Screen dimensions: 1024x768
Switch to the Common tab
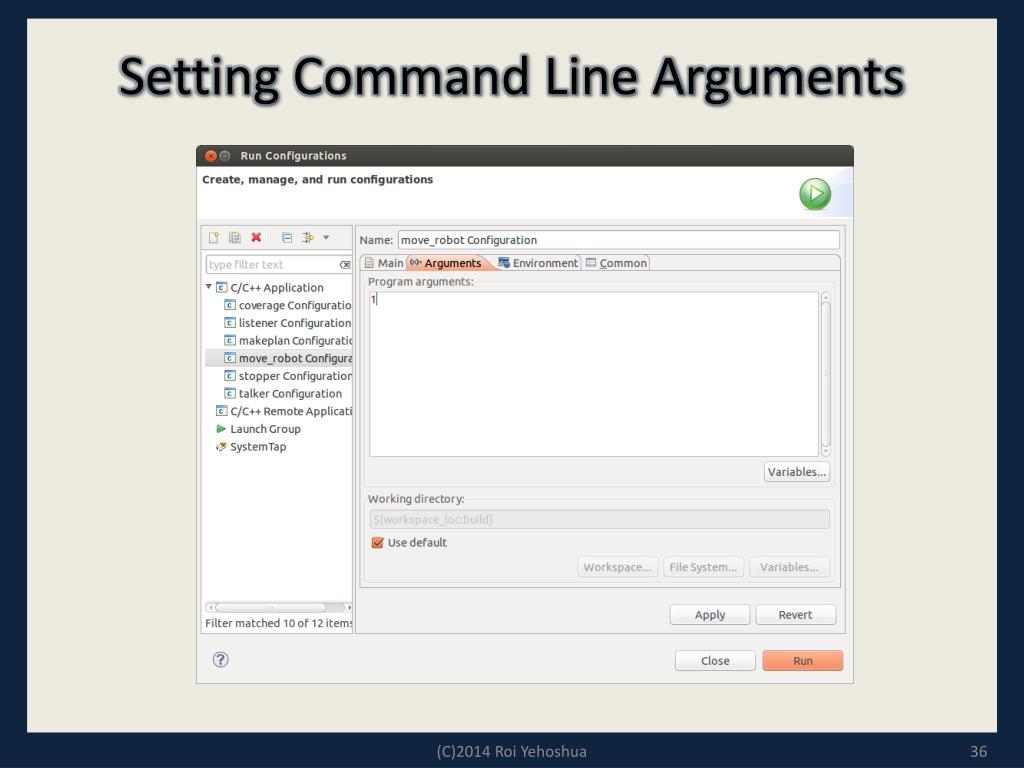(616, 263)
